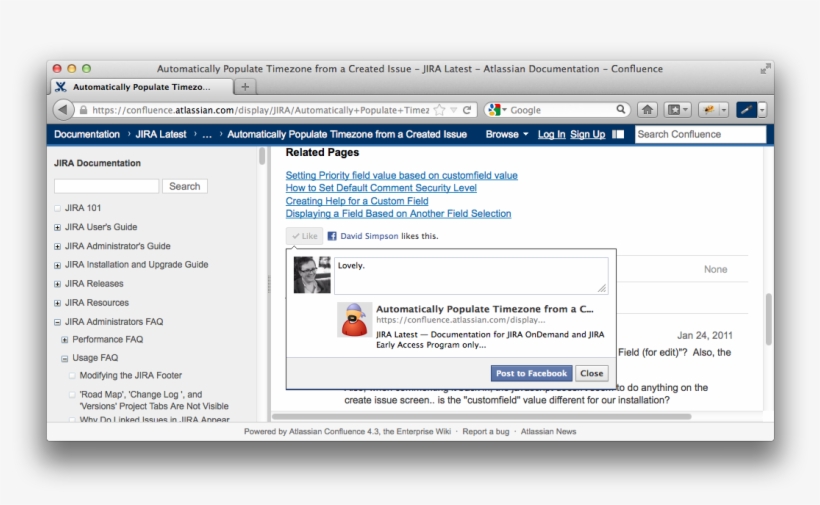Click David Simpson name link

(x=369, y=236)
